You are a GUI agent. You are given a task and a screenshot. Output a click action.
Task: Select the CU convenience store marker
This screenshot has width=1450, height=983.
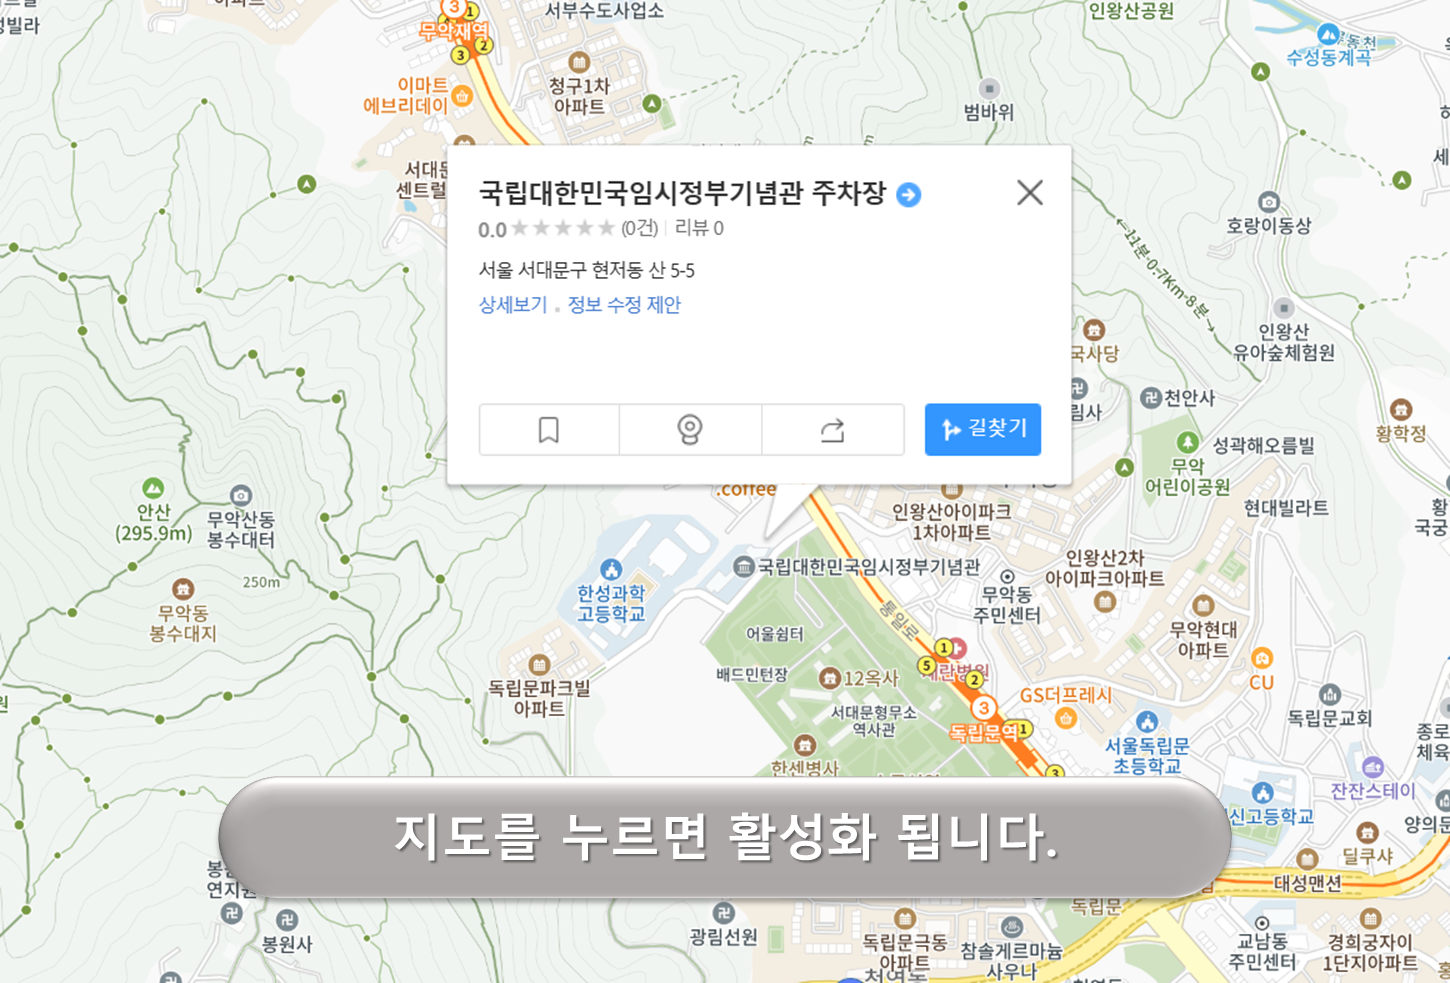click(x=1262, y=660)
